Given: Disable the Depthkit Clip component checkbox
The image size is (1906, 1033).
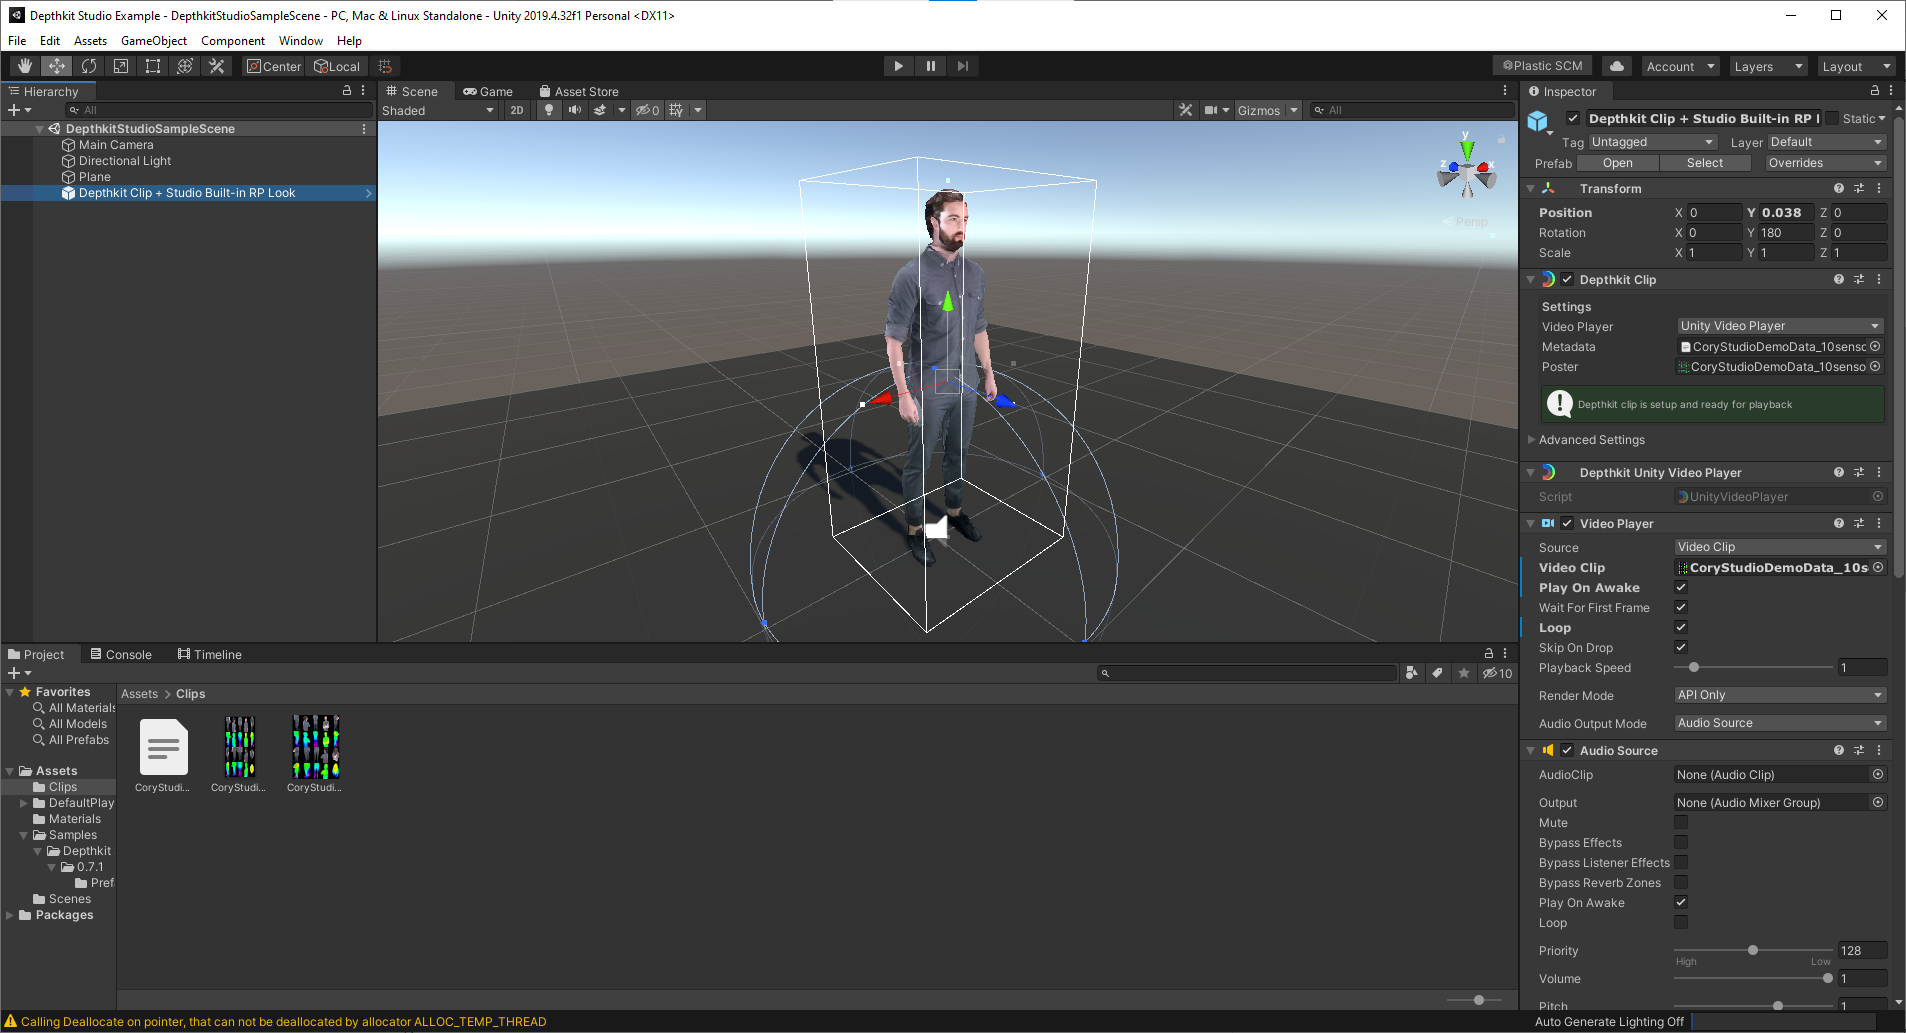Looking at the screenshot, I should [1567, 280].
